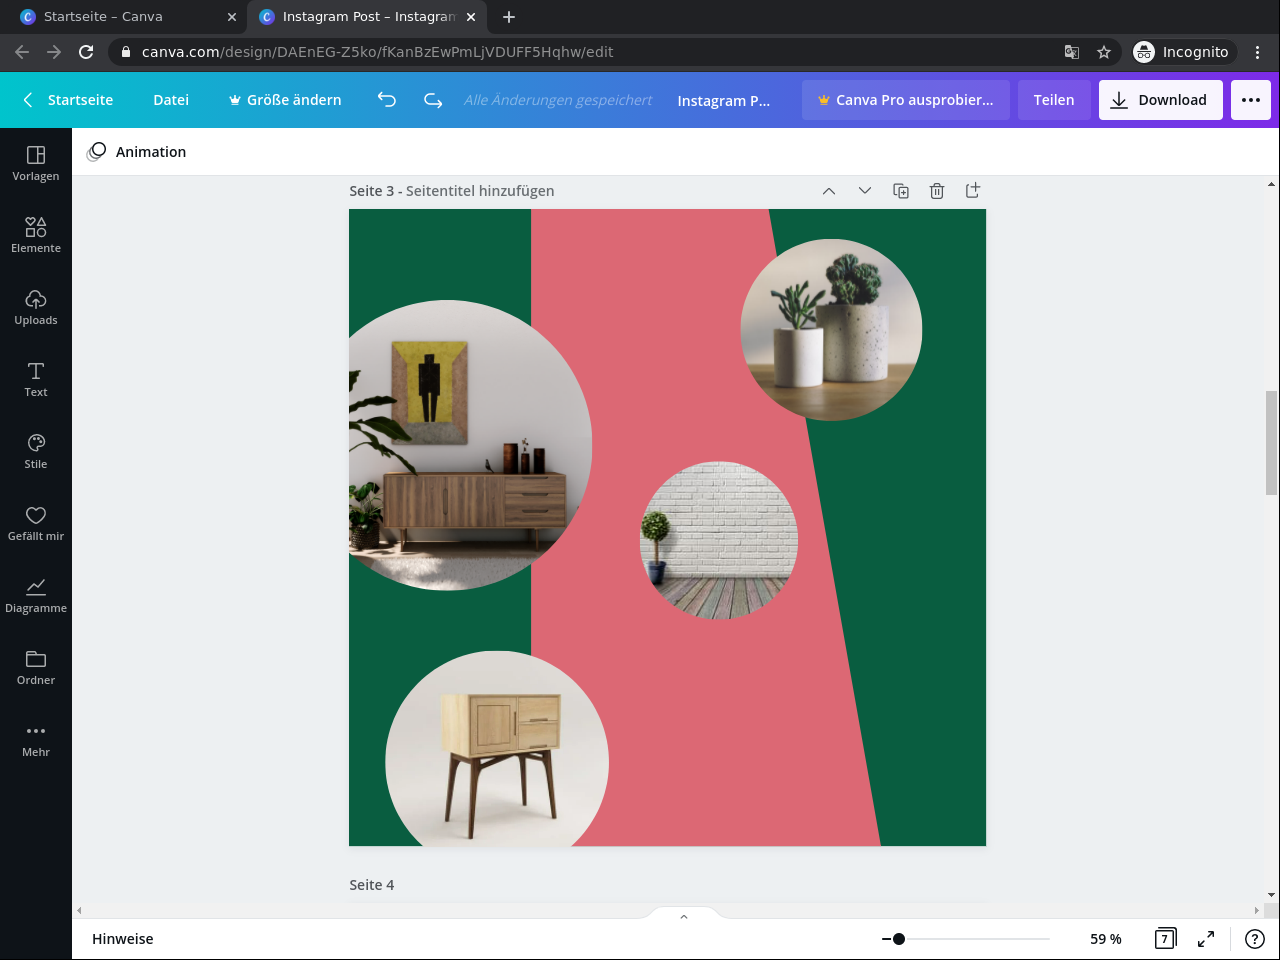The height and width of the screenshot is (960, 1280).
Task: Click the Download button
Action: point(1161,100)
